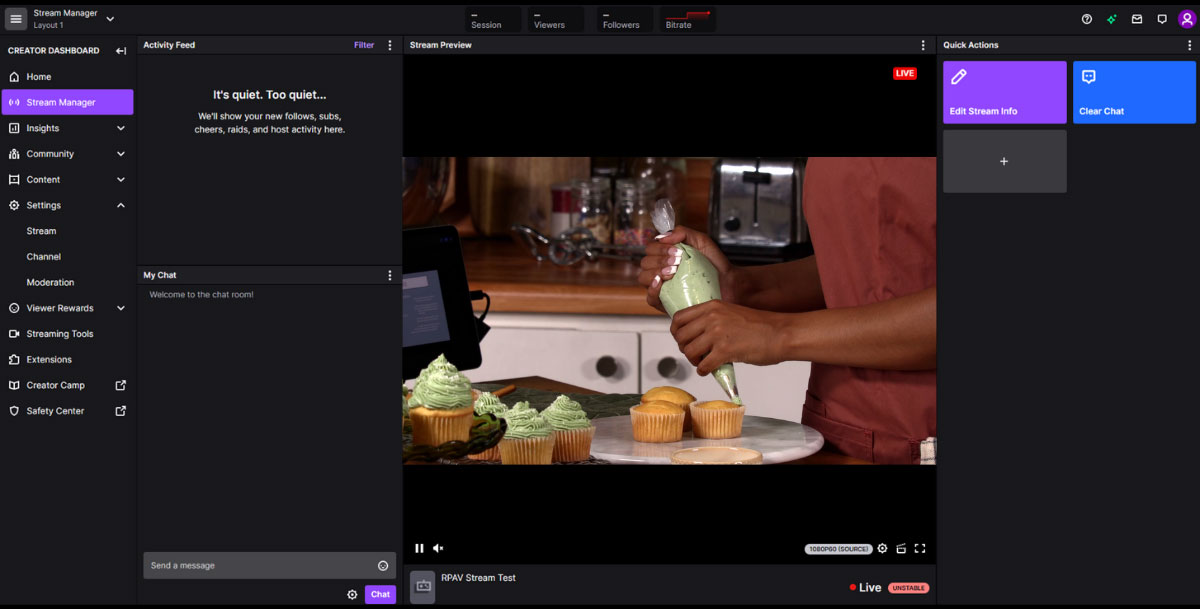
Task: Click the Session stat tile
Action: (494, 19)
